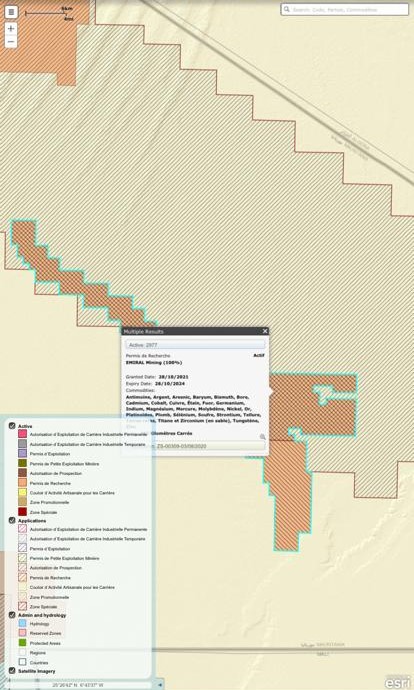Click the magnifier icon in search box
This screenshot has height=690, width=414.
(x=286, y=9)
